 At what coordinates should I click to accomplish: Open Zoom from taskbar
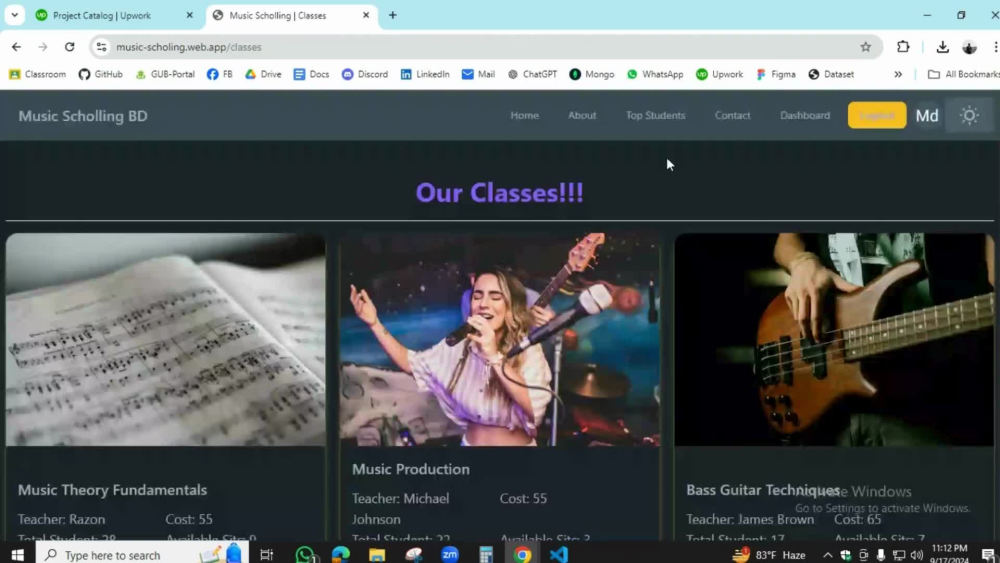[450, 555]
